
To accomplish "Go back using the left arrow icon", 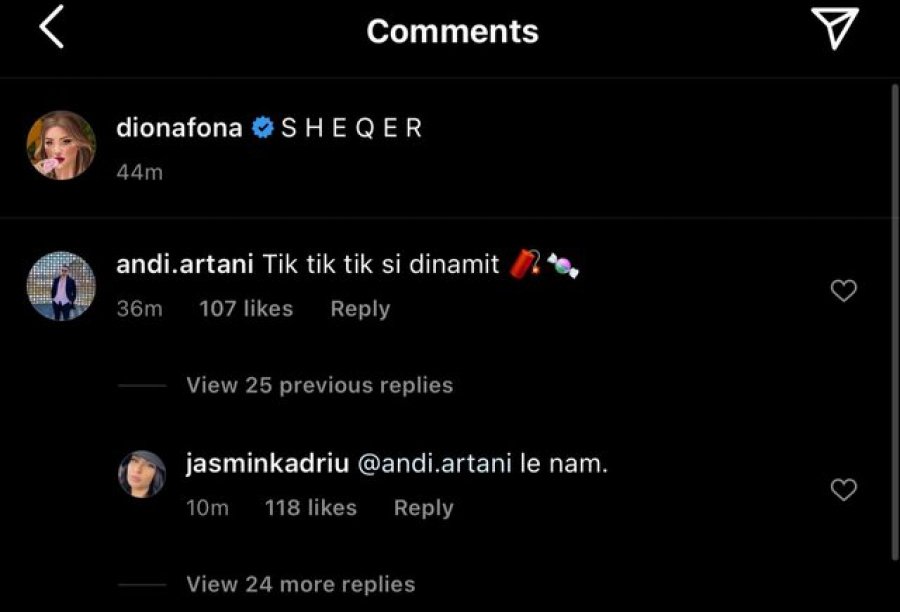I will (52, 27).
